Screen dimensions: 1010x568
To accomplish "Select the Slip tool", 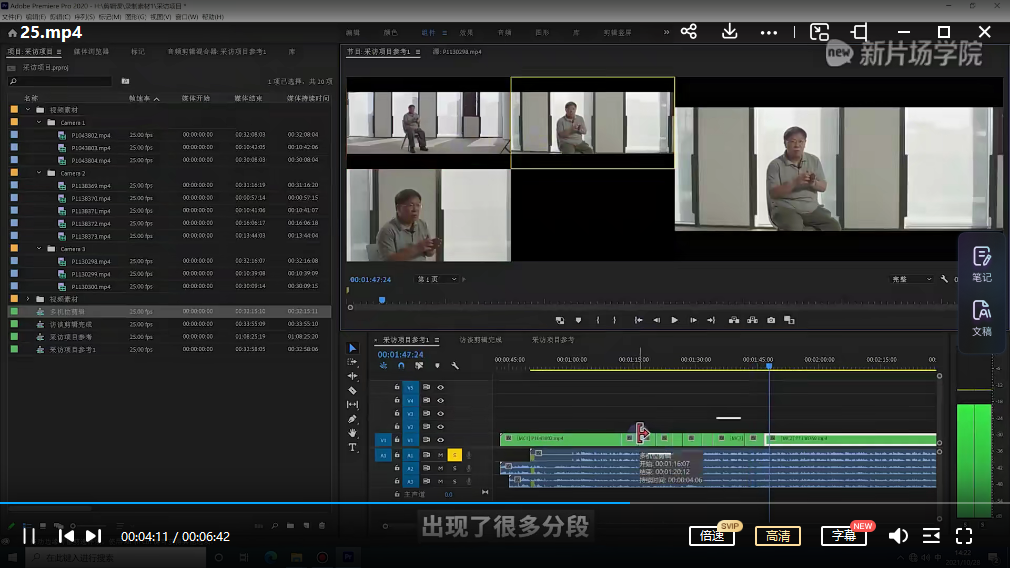I will [352, 404].
